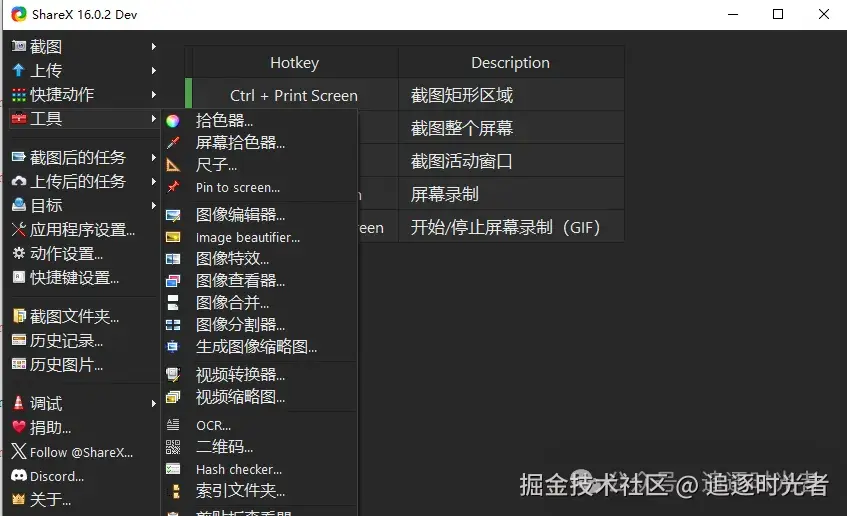Expand the 上传后的任务 submenu arrow
847x516 pixels.
(154, 182)
